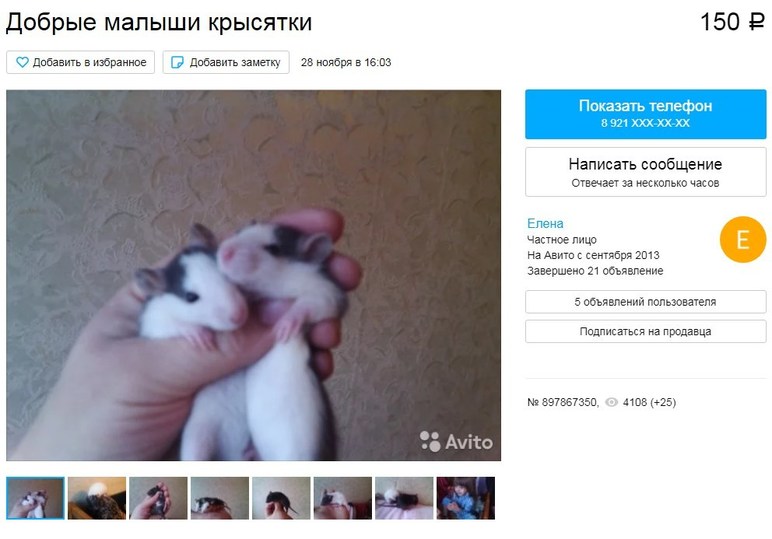772x539 pixels.
Task: Click the note icon beside Добавить заметку
Action: pyautogui.click(x=177, y=62)
